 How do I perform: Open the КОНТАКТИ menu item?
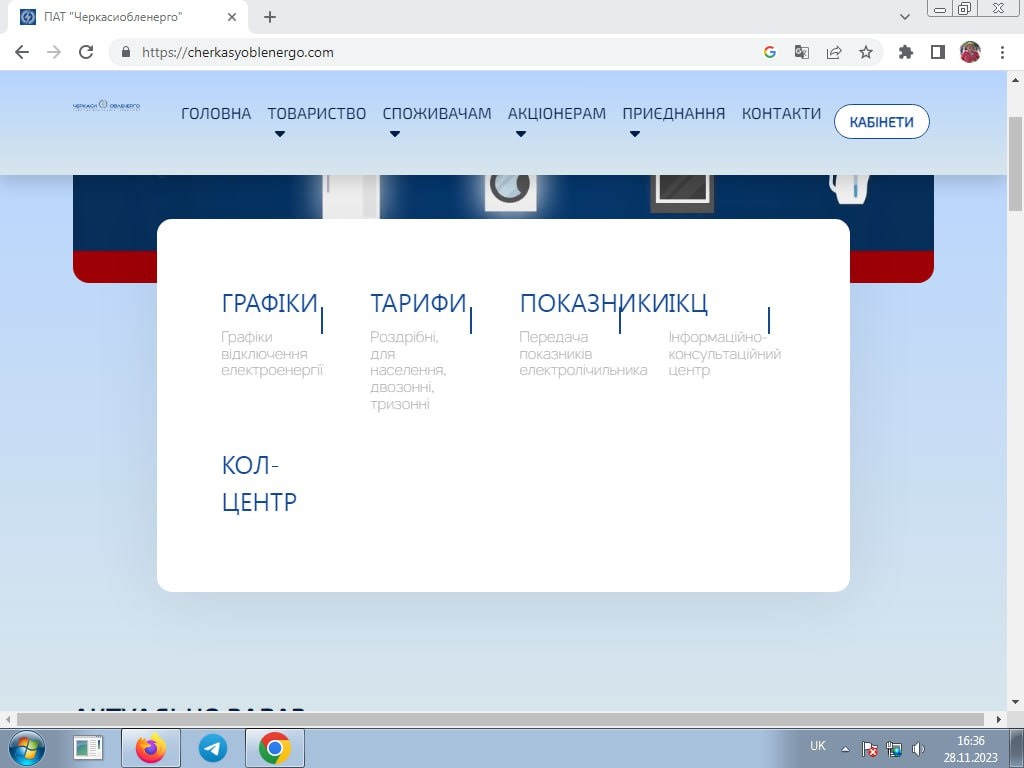[x=781, y=114]
